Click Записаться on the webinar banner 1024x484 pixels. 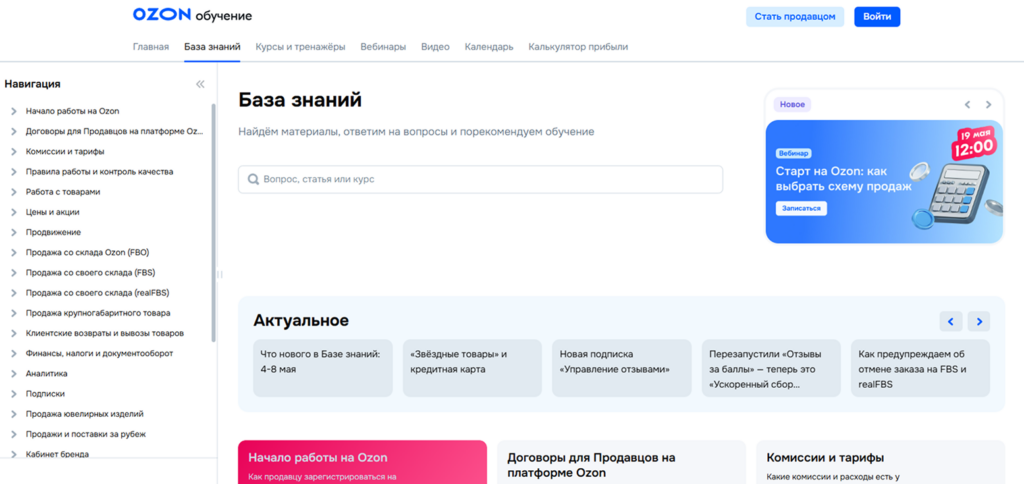[x=801, y=208]
